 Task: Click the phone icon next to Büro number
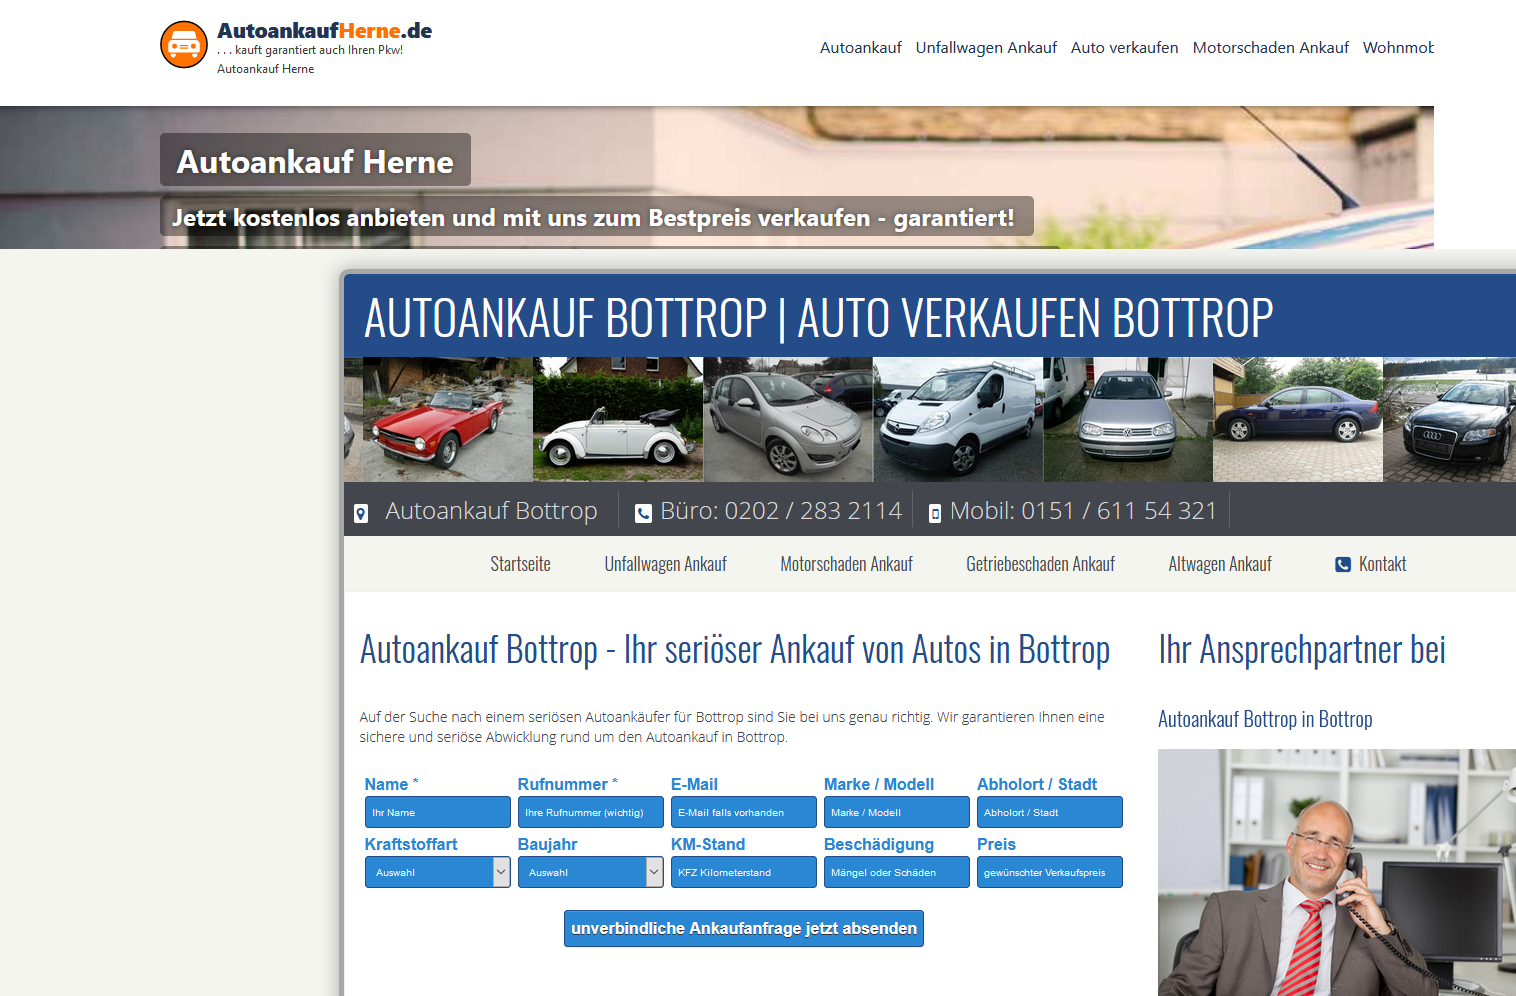tap(643, 513)
